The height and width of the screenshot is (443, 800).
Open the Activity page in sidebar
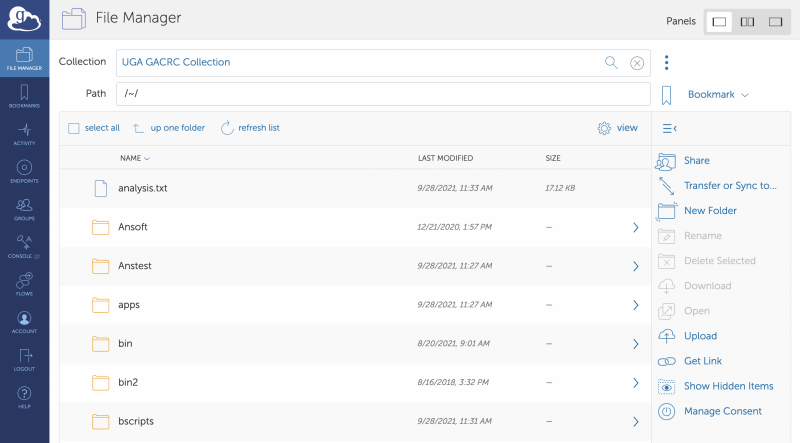click(x=24, y=134)
